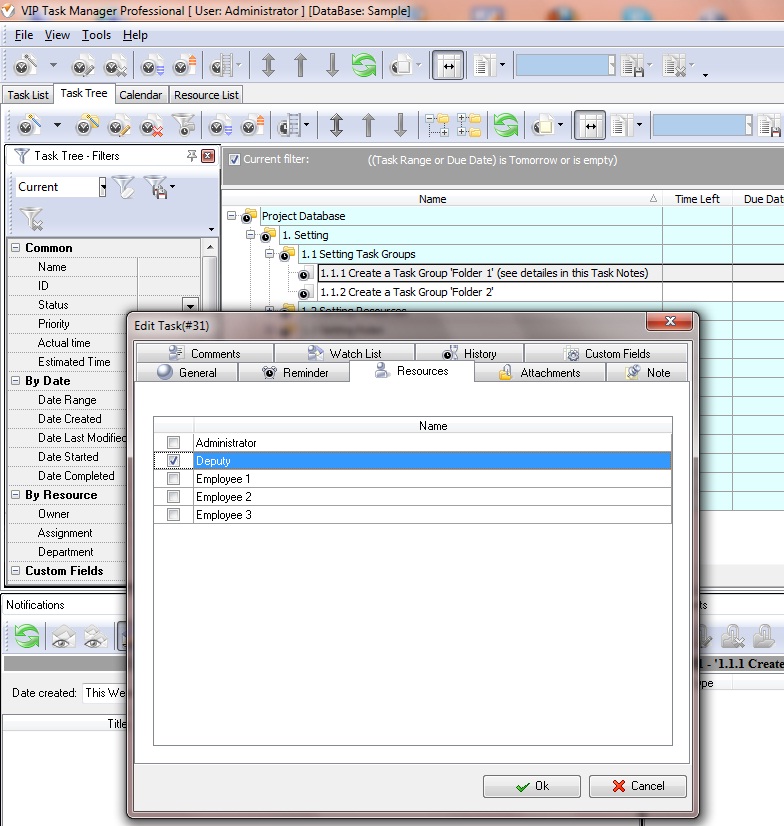Viewport: 784px width, 826px height.
Task: Click the move-up arrow in the Task Tree toolbar
Action: tap(368, 126)
